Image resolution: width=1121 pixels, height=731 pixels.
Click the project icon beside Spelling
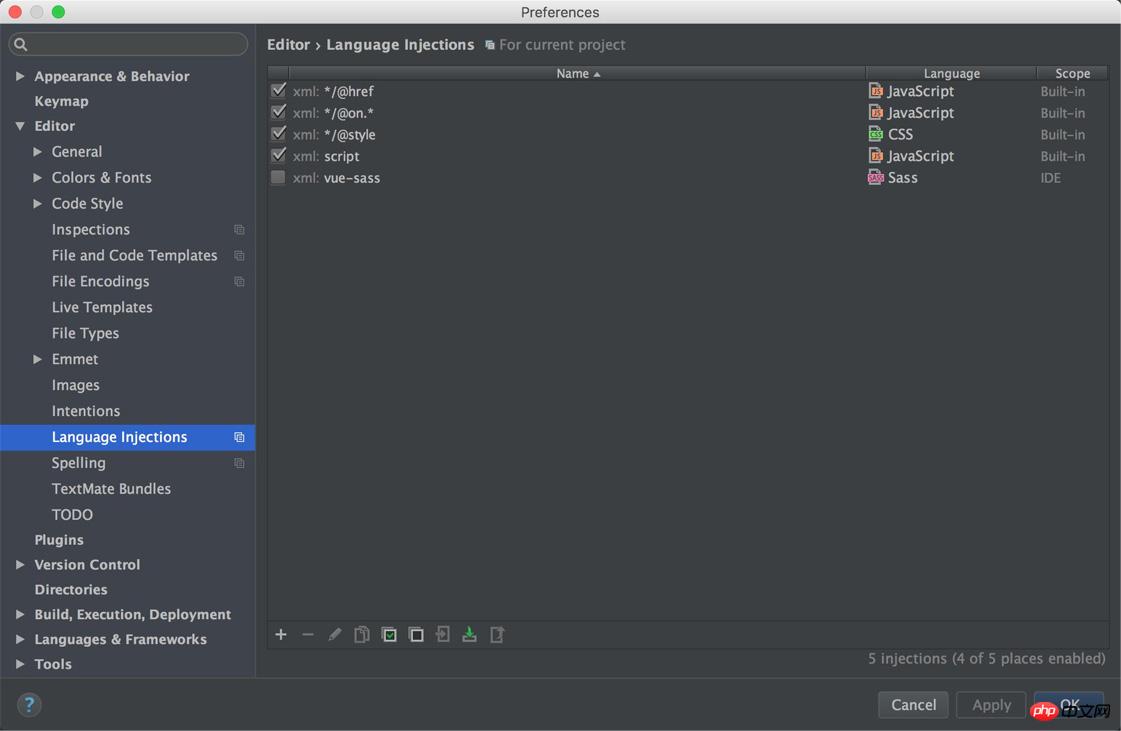[x=239, y=463]
